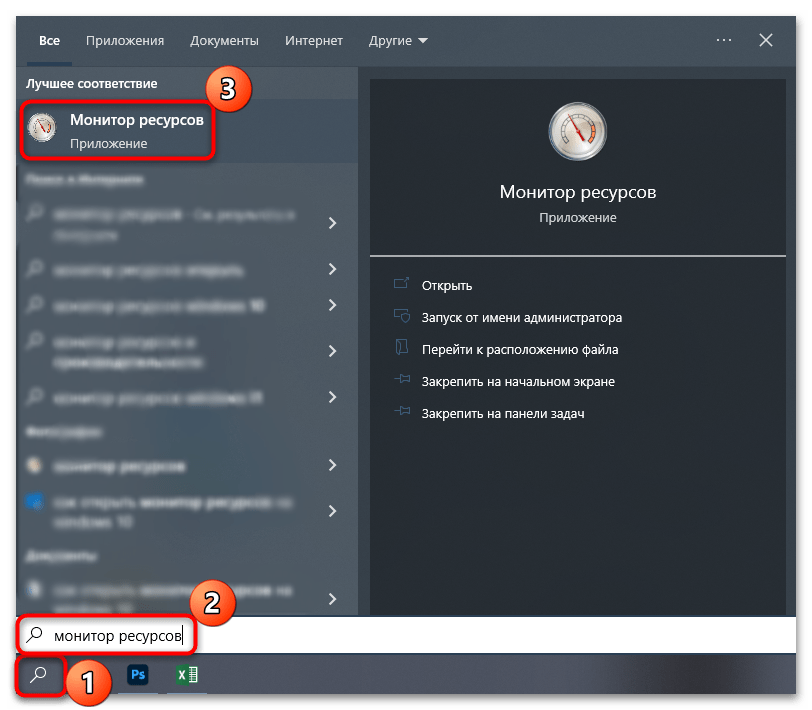Close the search panel with X
The width and height of the screenshot is (812, 710).
(766, 40)
